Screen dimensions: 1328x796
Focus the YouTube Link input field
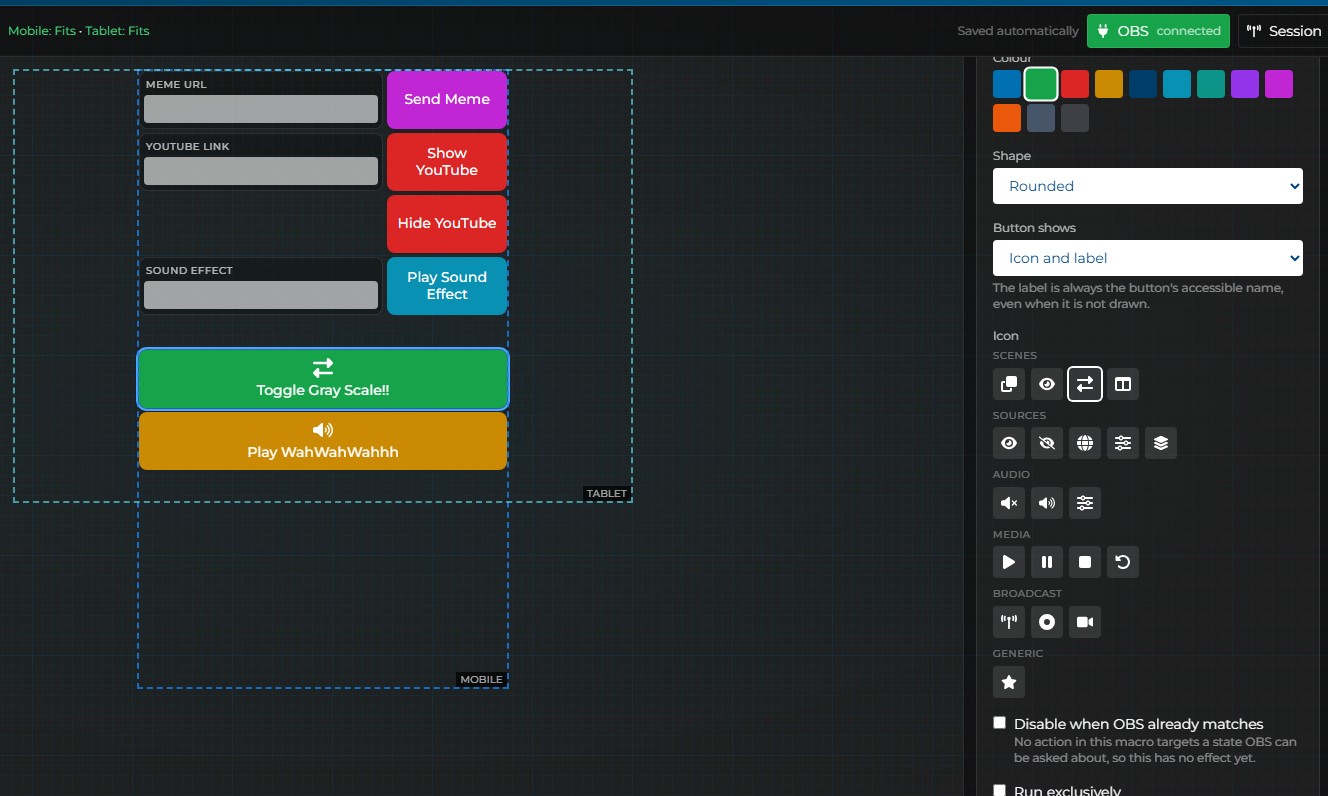(261, 171)
